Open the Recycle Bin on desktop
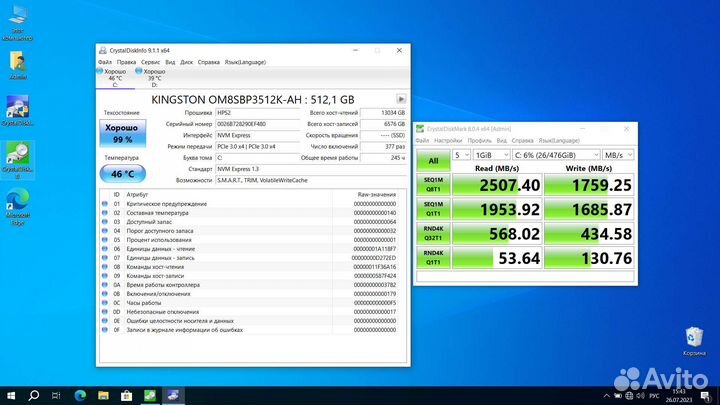720x405 pixels. [x=694, y=341]
